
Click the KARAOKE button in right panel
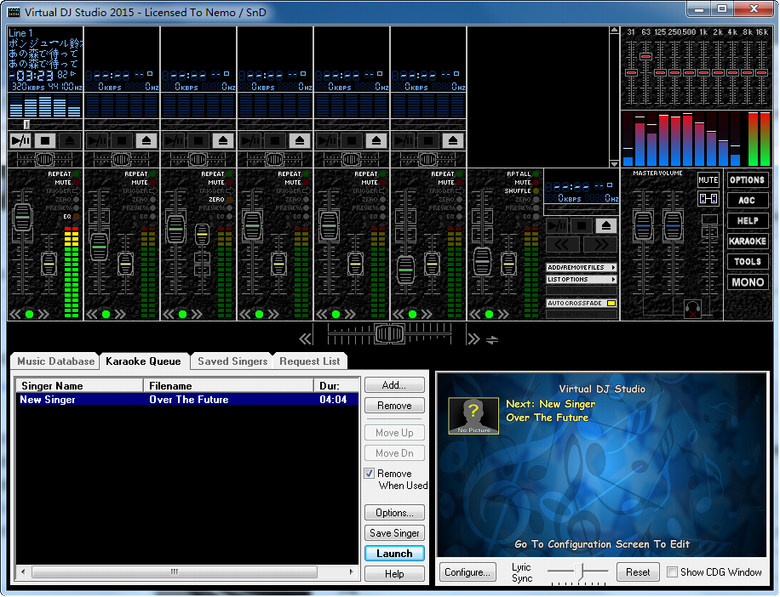click(x=747, y=241)
